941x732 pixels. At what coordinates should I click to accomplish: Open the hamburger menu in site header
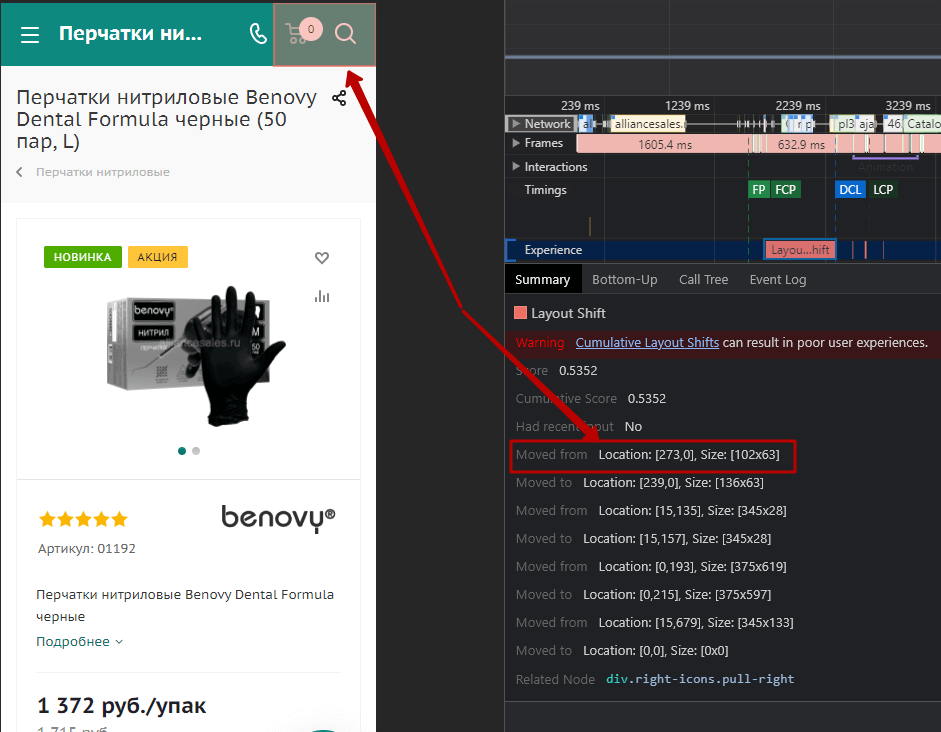tap(30, 35)
